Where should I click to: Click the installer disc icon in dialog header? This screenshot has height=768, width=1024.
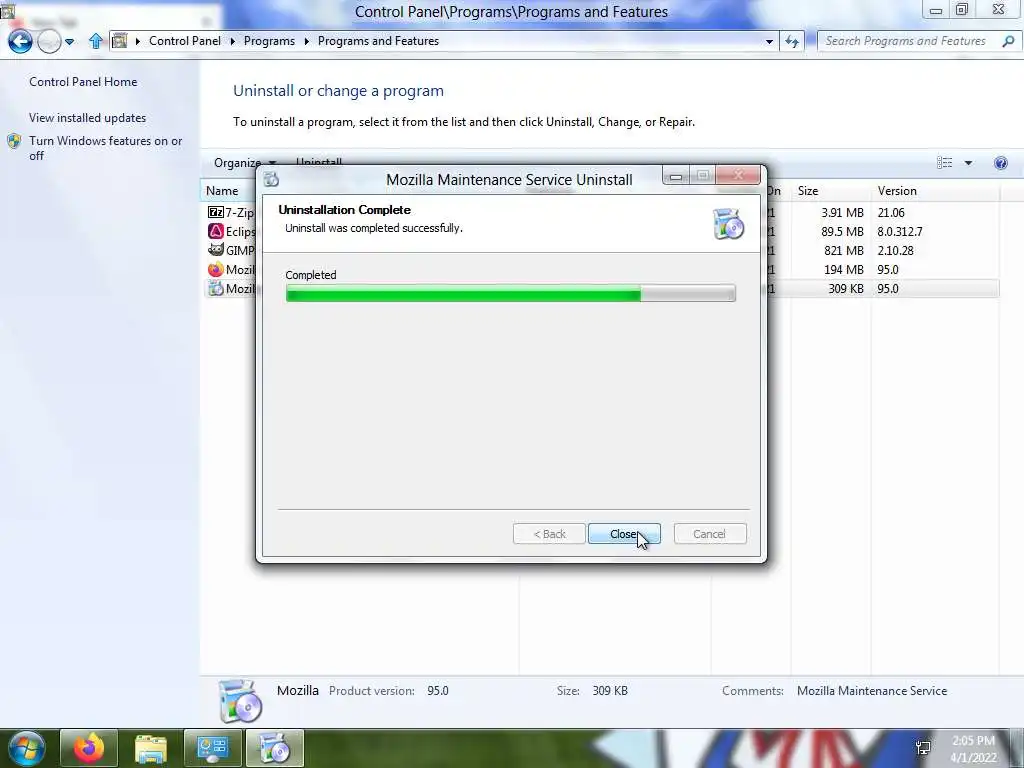(729, 223)
